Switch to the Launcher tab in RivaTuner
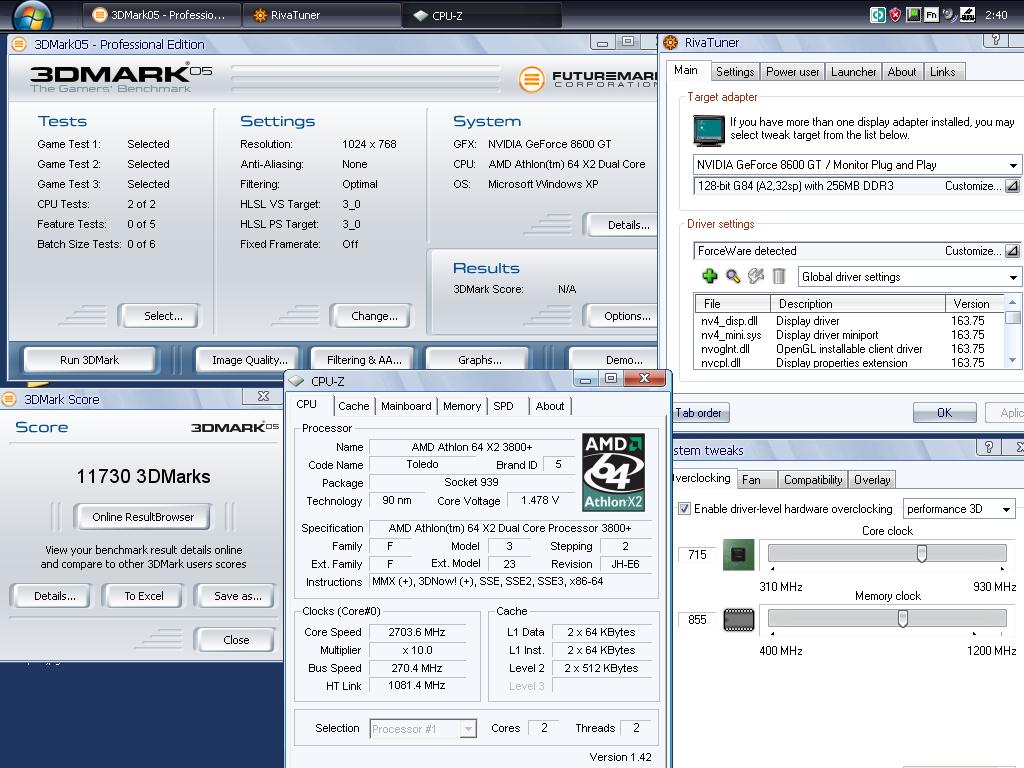This screenshot has width=1024, height=768. [853, 72]
